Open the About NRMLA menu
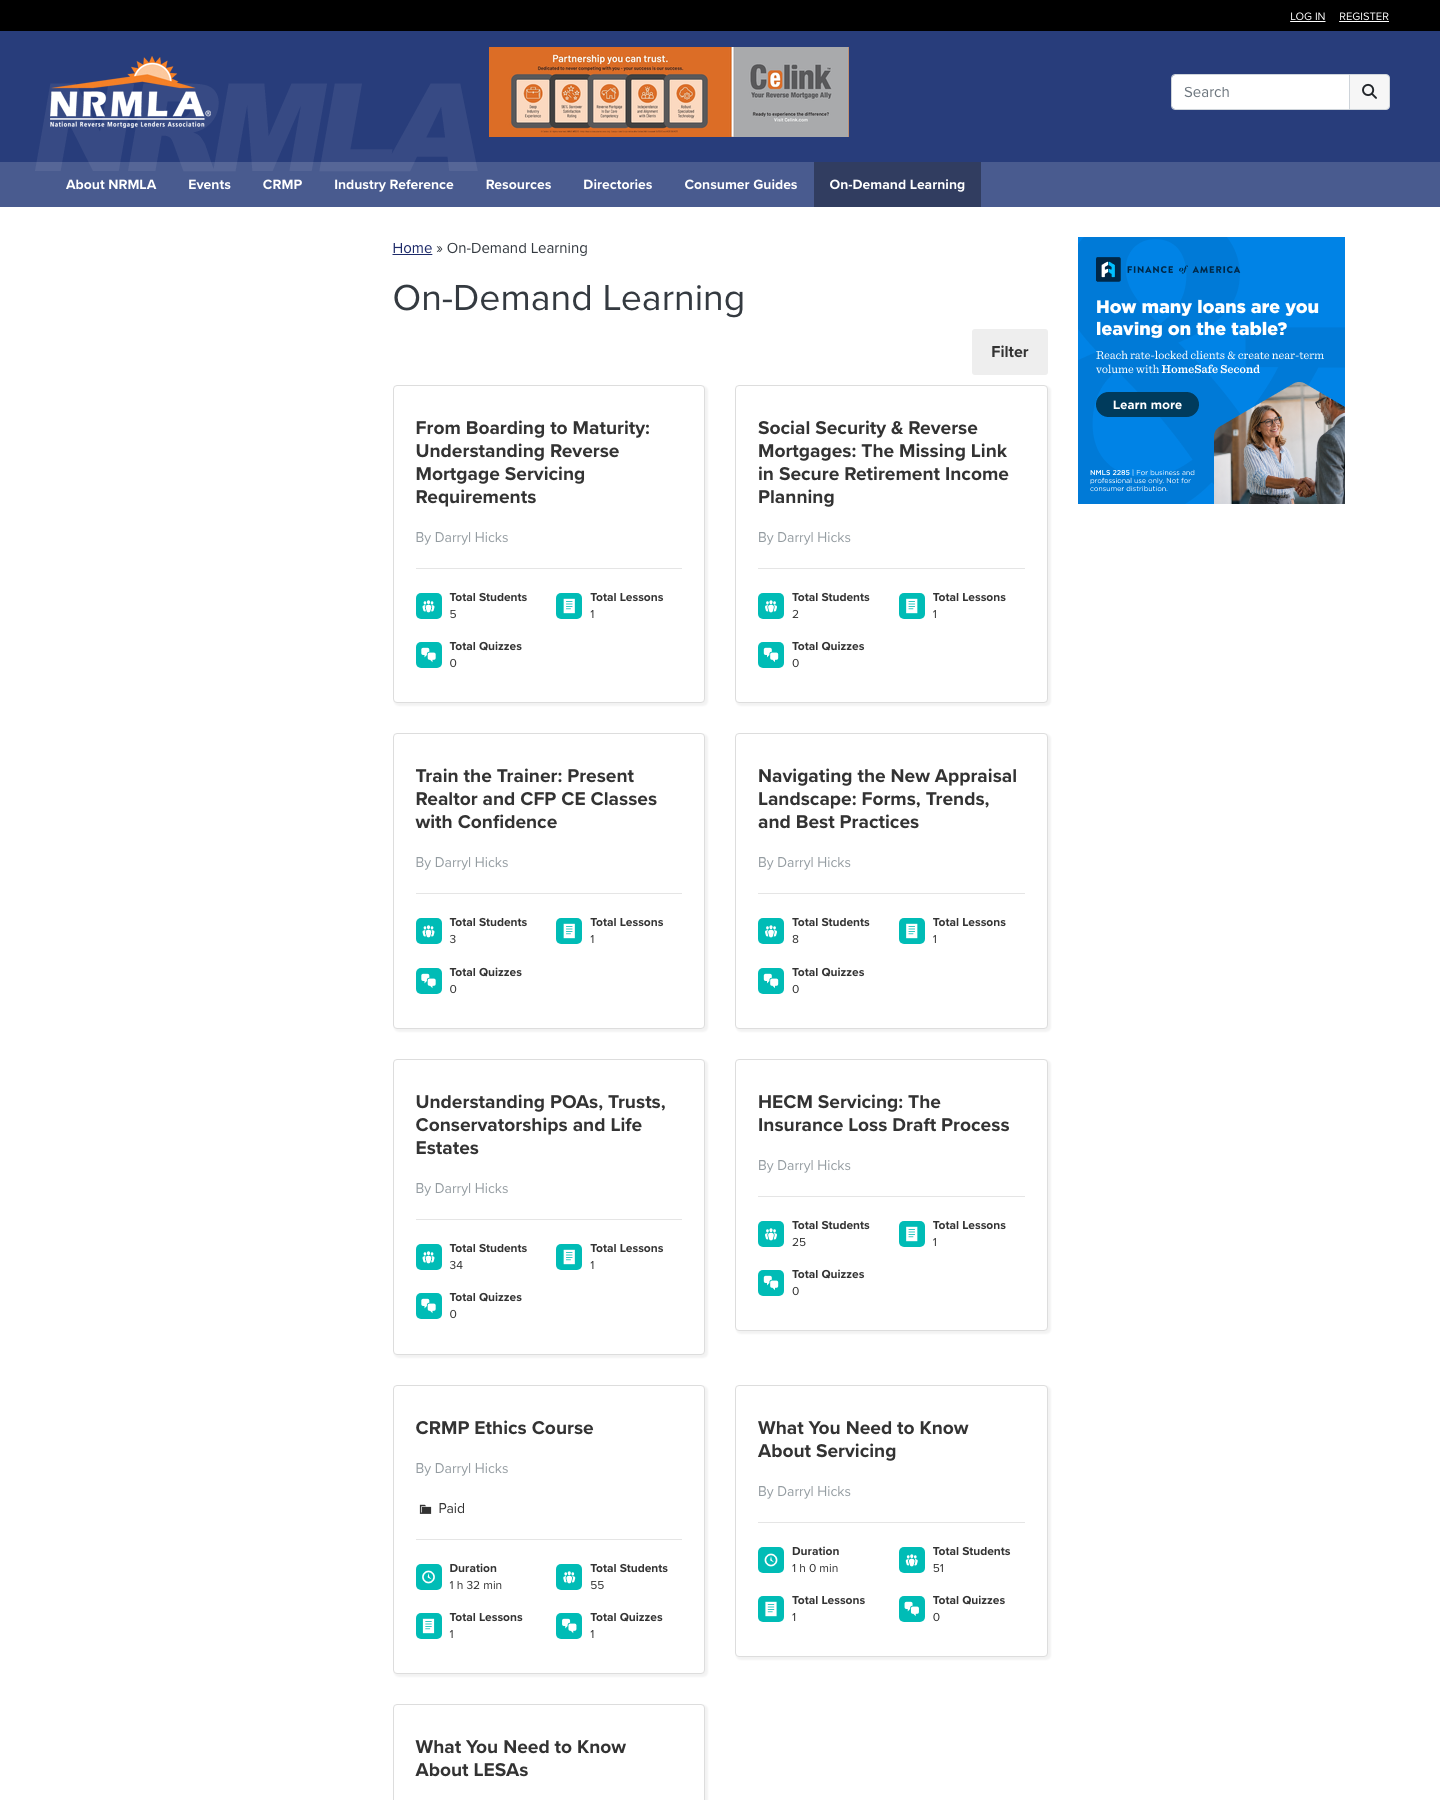 111,185
